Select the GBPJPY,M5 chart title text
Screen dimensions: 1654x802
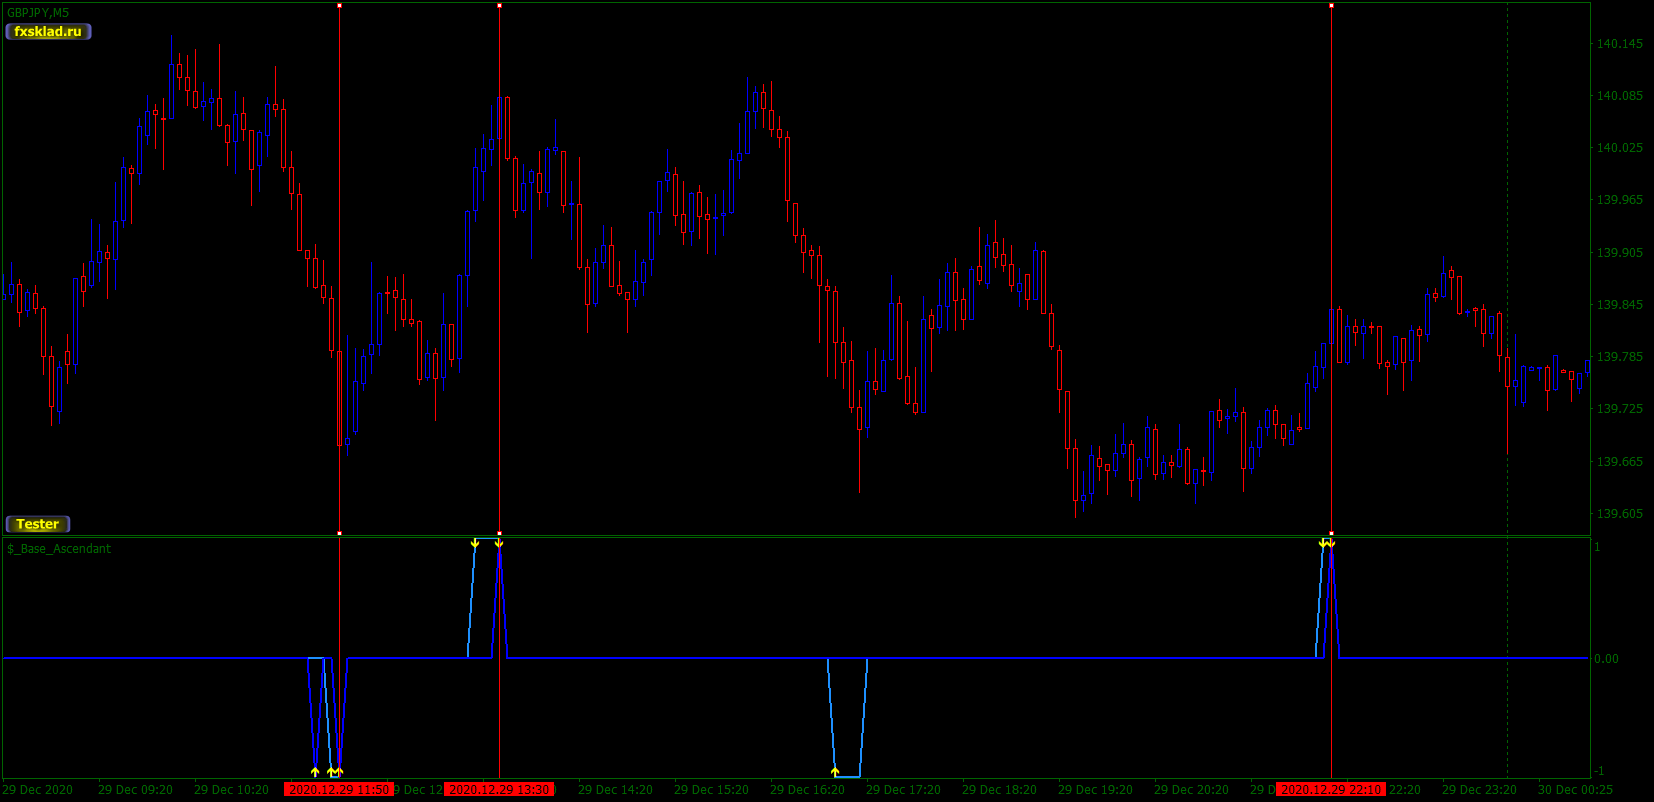[38, 13]
